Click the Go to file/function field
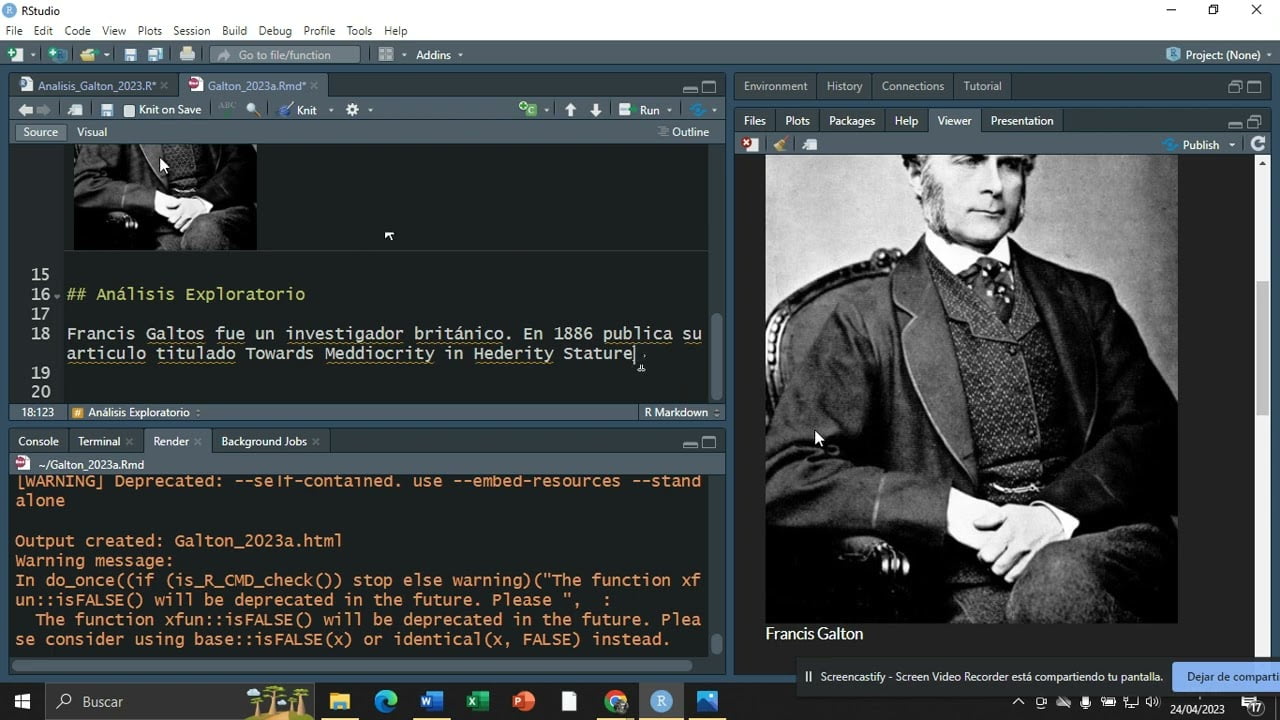1280x720 pixels. coord(285,55)
